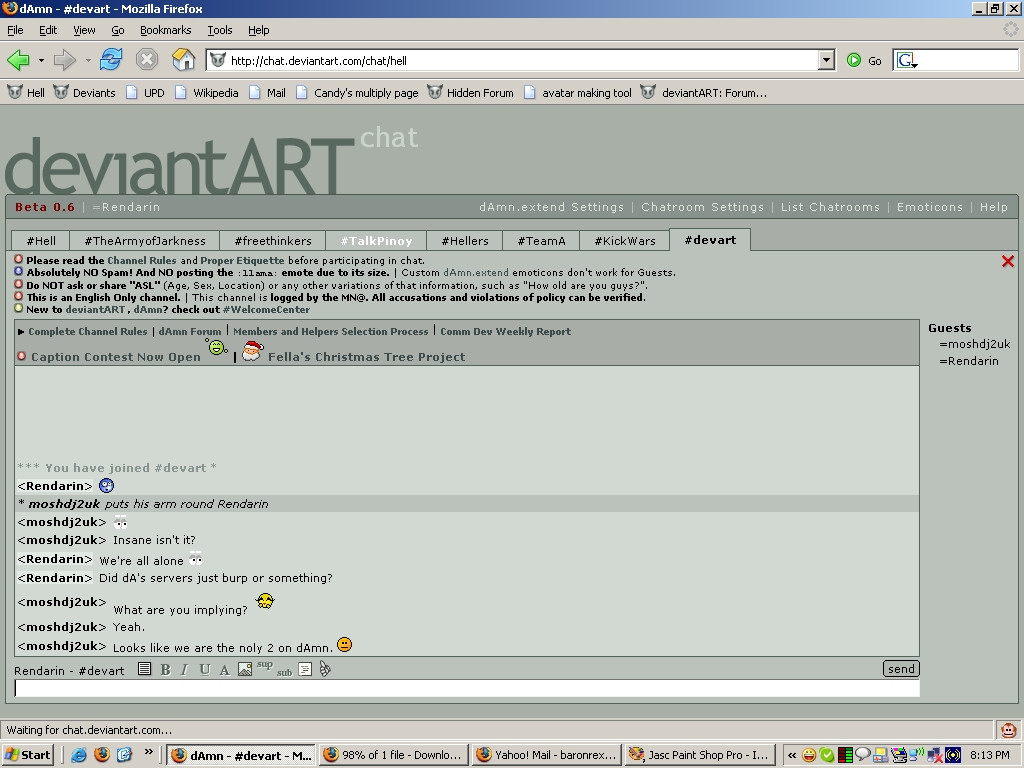Click the wireless network tray icon
Image resolution: width=1024 pixels, height=768 pixels.
[916, 755]
